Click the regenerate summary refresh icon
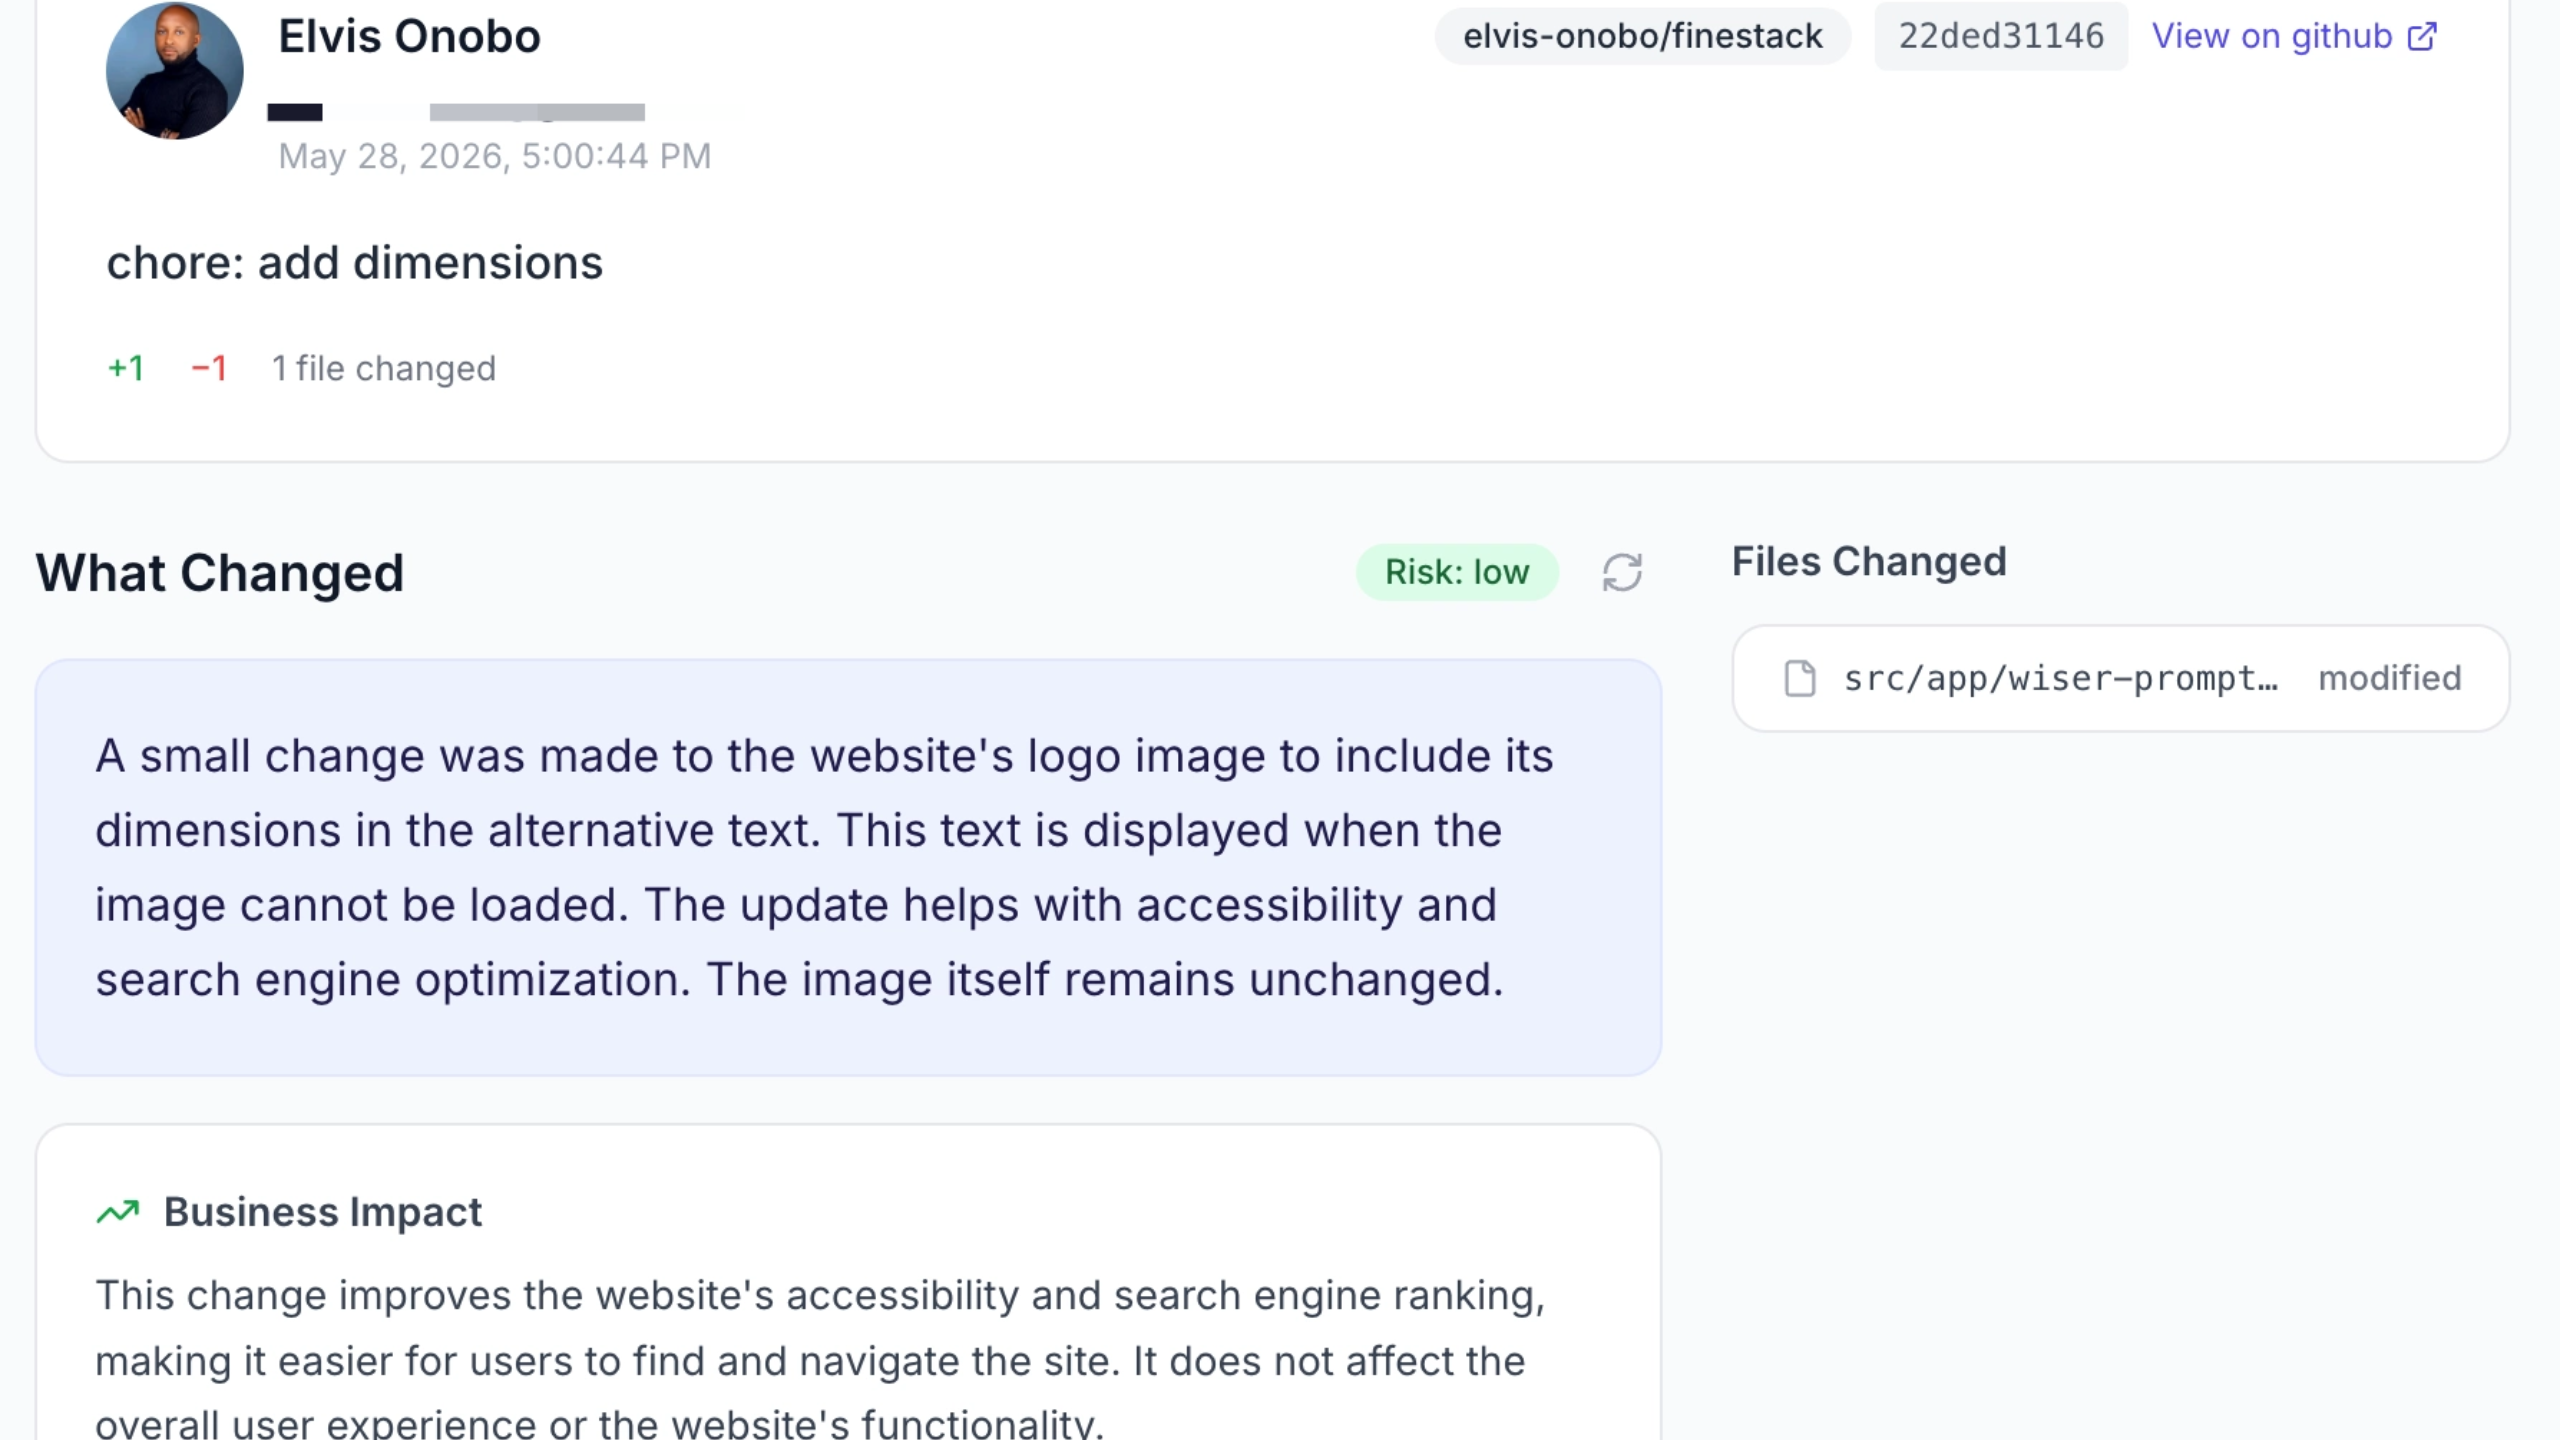The height and width of the screenshot is (1440, 2560). (x=1621, y=573)
